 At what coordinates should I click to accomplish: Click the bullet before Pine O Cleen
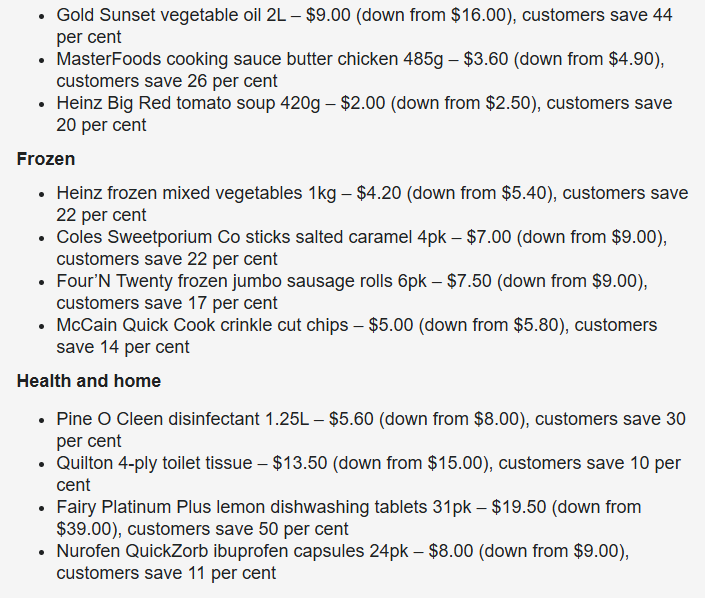[x=42, y=421]
